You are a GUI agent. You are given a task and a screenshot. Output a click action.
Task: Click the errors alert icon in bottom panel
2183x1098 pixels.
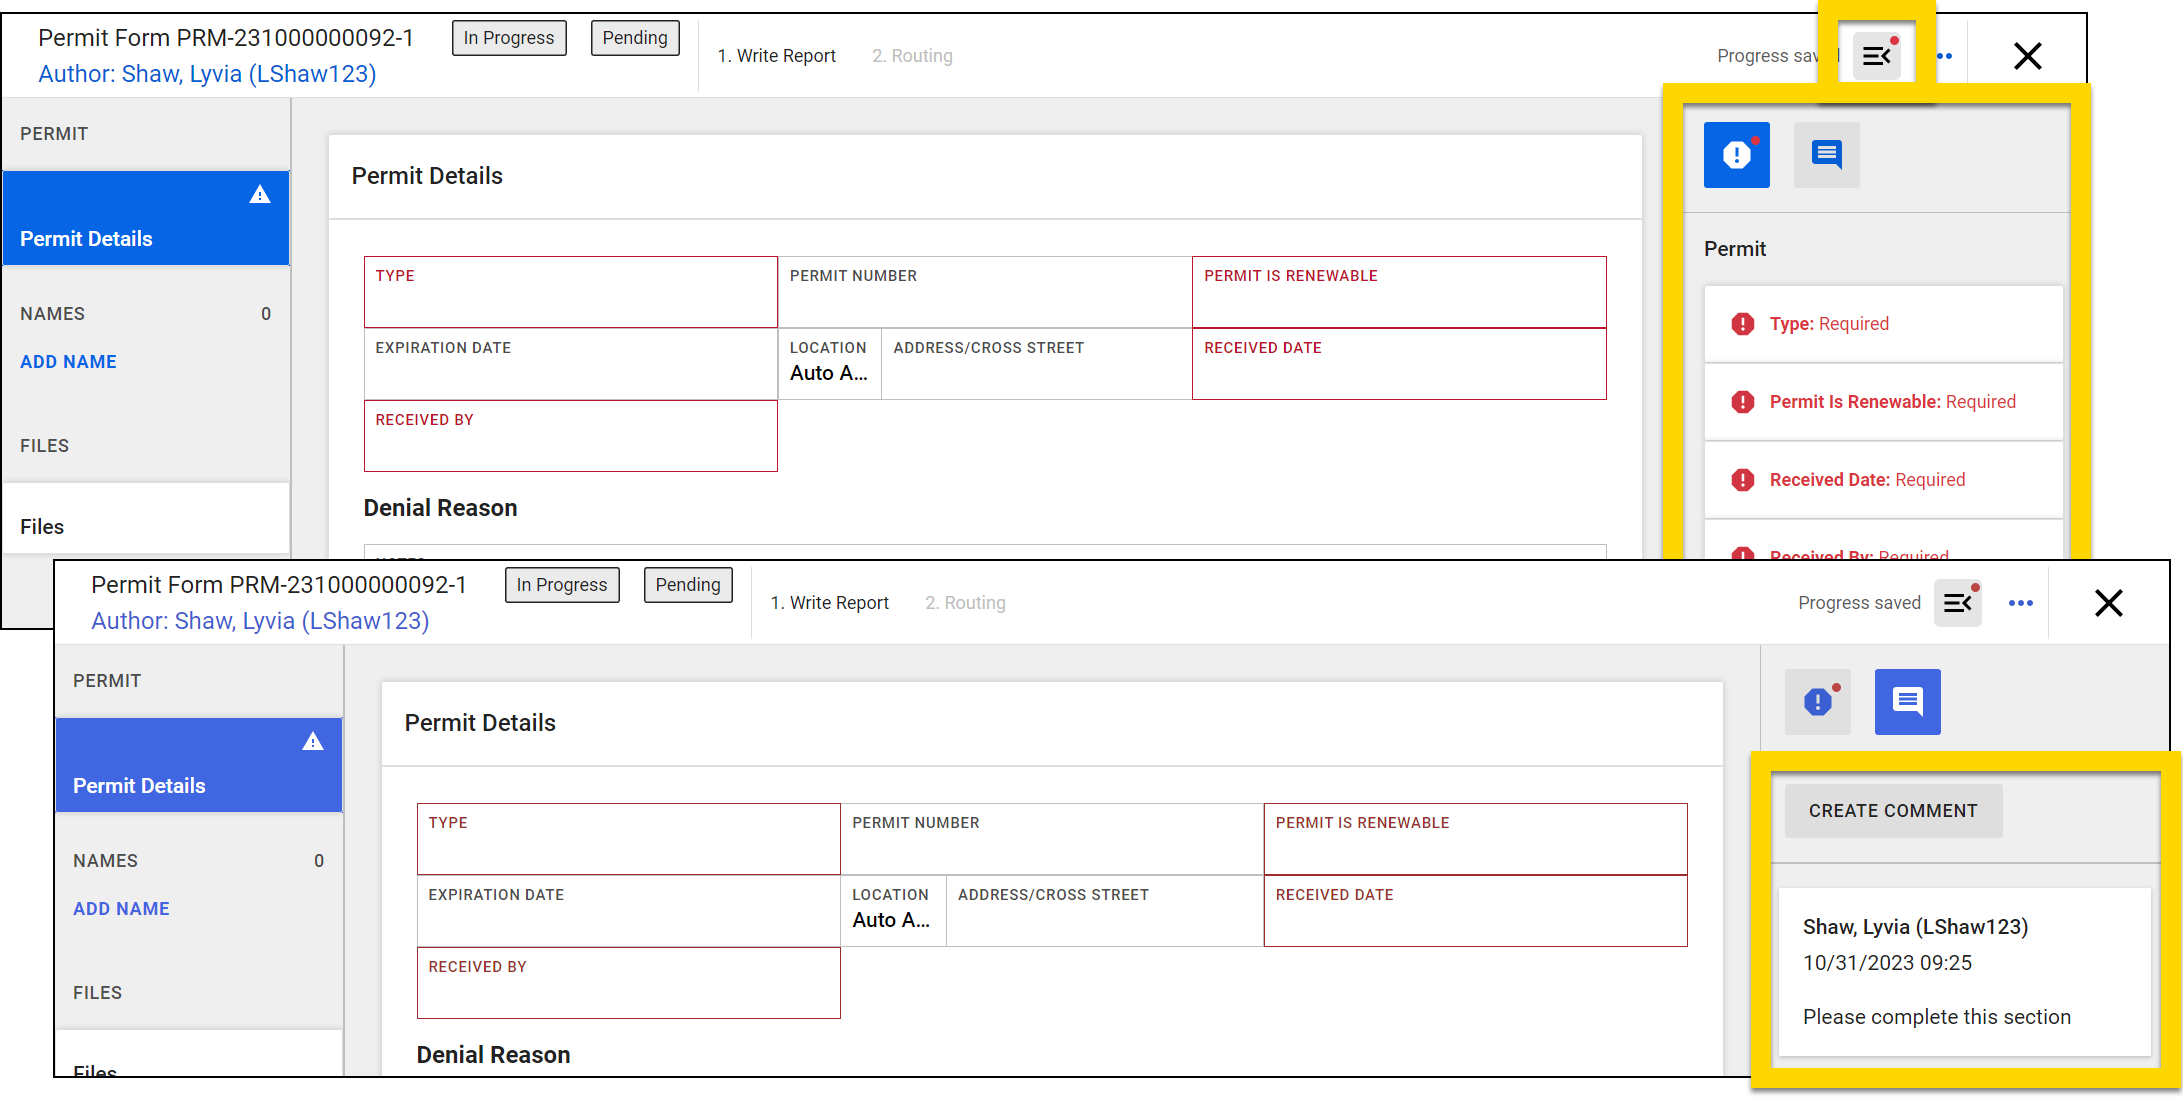coord(1818,702)
